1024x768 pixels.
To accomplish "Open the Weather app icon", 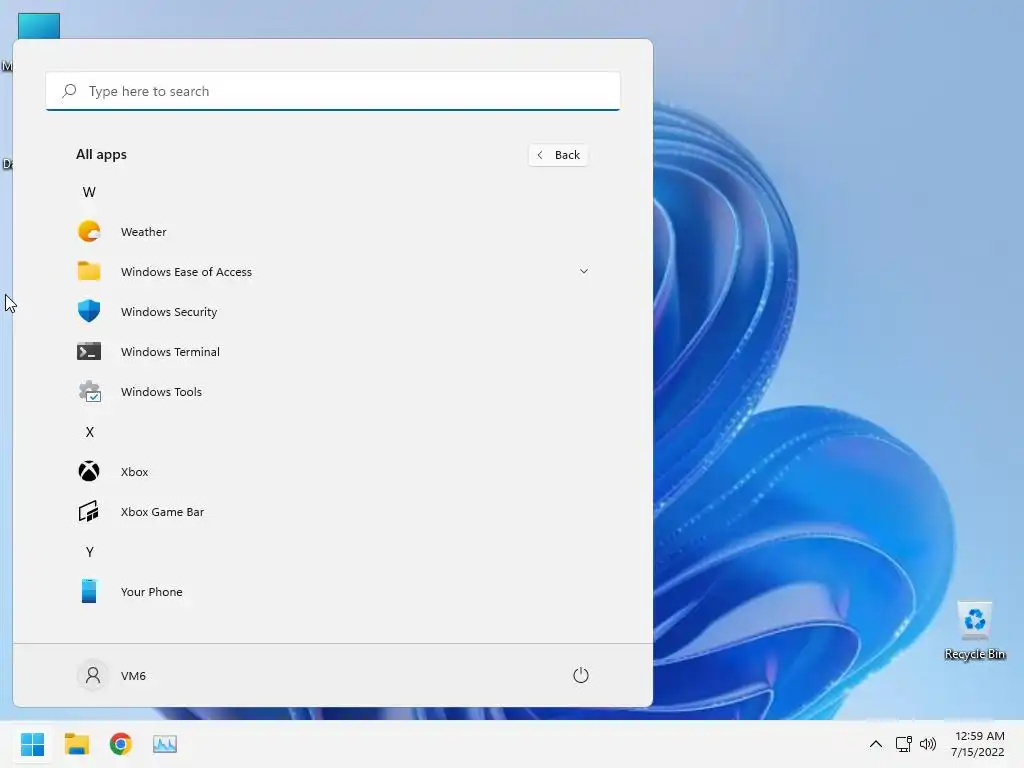I will [x=89, y=231].
